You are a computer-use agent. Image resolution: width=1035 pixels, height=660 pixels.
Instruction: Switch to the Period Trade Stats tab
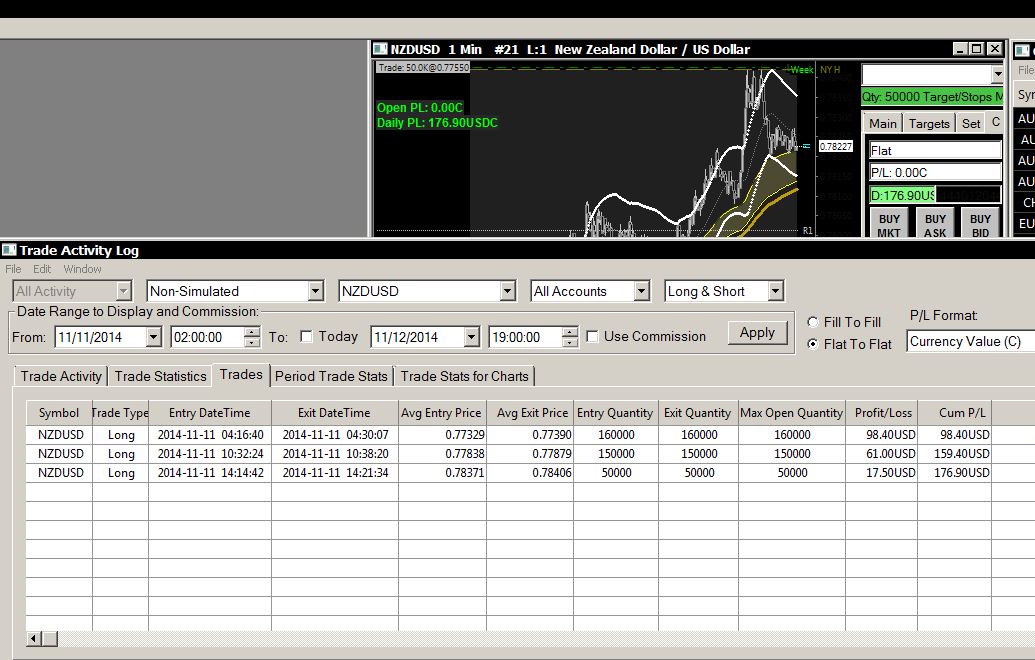pyautogui.click(x=331, y=376)
